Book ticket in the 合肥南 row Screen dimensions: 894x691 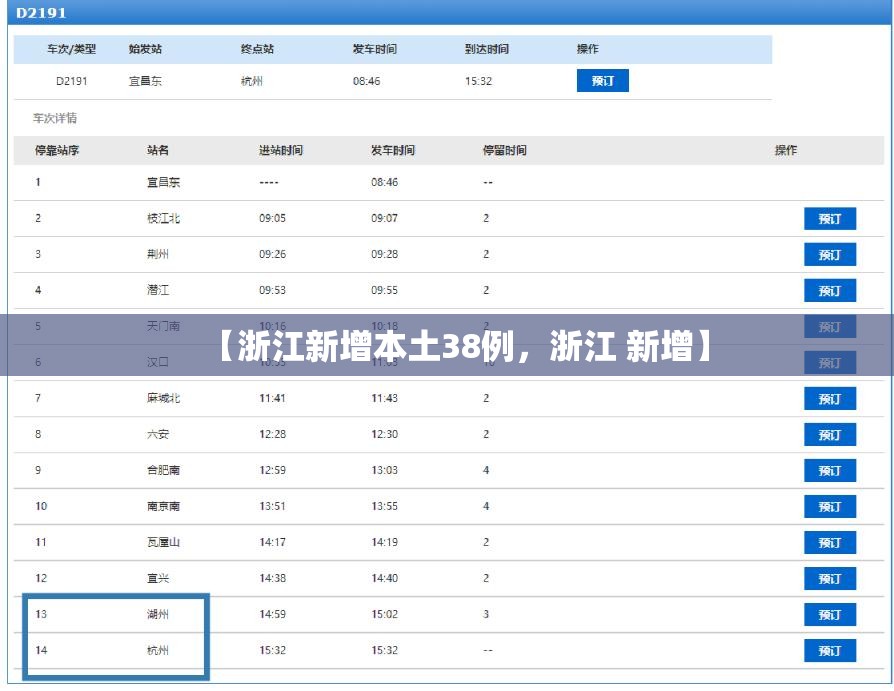pos(830,471)
